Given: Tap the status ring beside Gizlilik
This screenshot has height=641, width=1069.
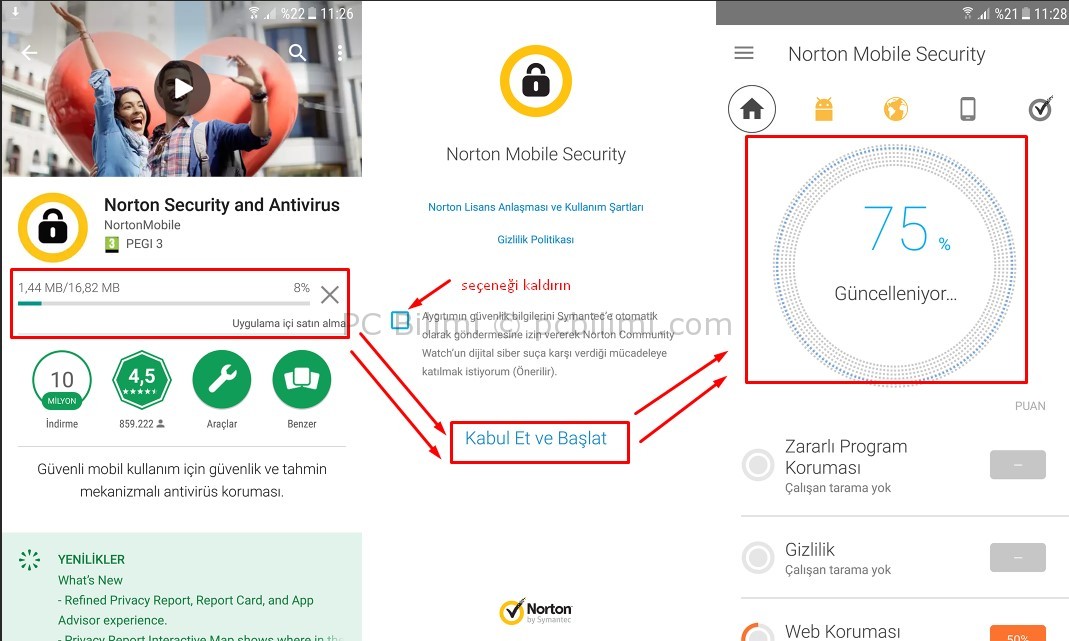Looking at the screenshot, I should (x=757, y=558).
